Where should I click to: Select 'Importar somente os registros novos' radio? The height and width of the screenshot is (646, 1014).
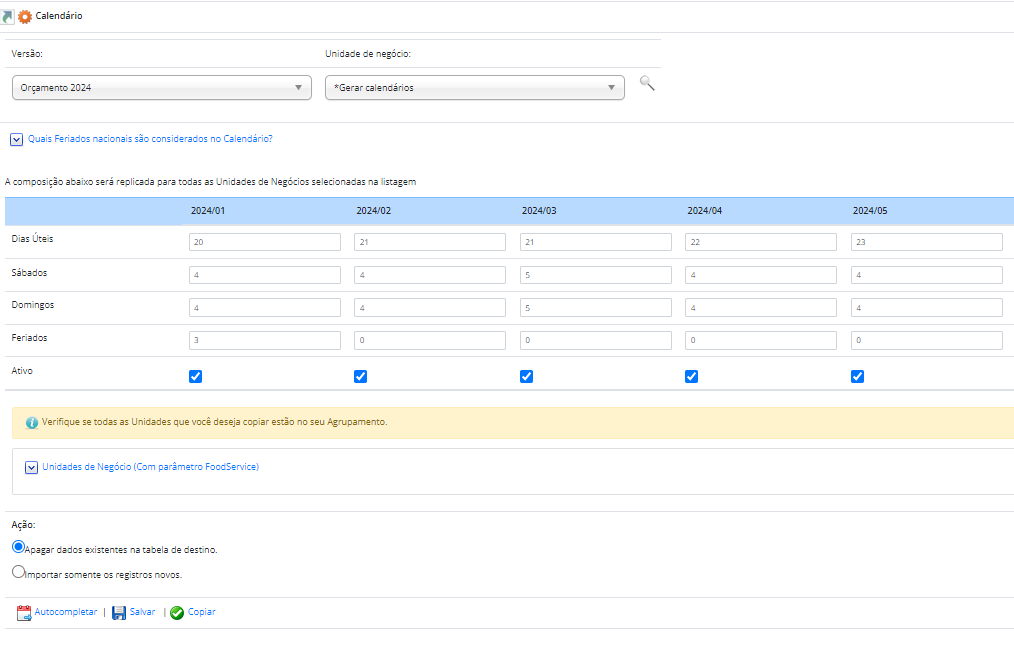pos(18,572)
